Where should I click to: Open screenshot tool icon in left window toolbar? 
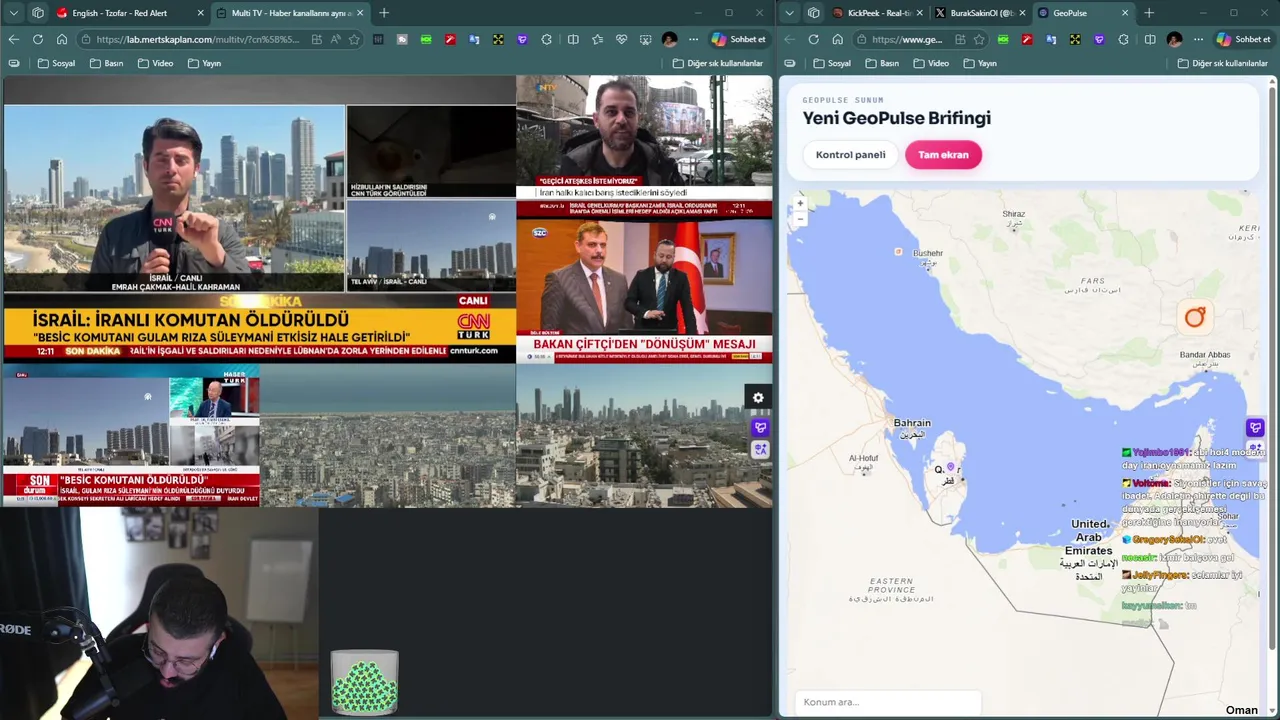point(645,39)
